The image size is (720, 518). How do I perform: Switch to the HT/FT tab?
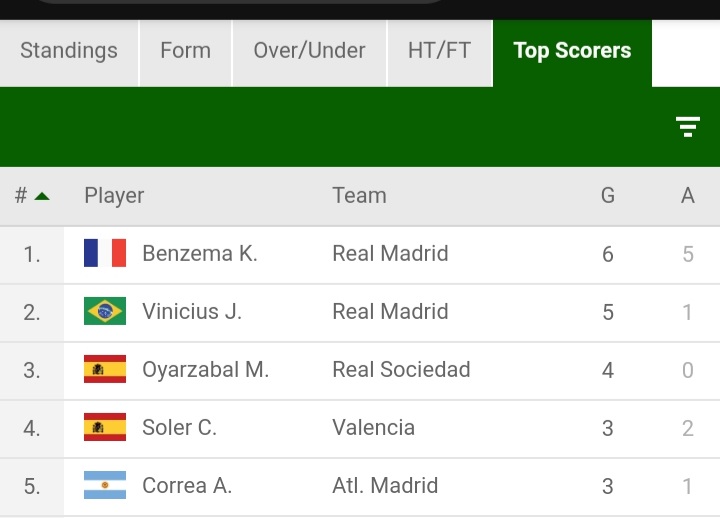click(x=439, y=51)
